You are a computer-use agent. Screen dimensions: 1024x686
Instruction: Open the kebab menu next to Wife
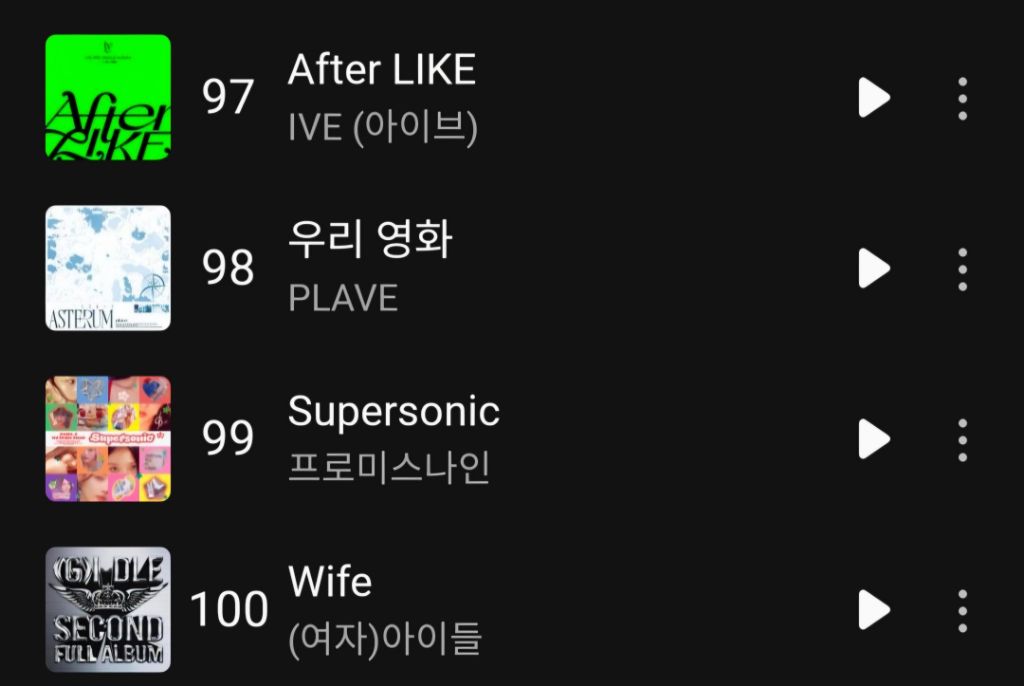[961, 609]
